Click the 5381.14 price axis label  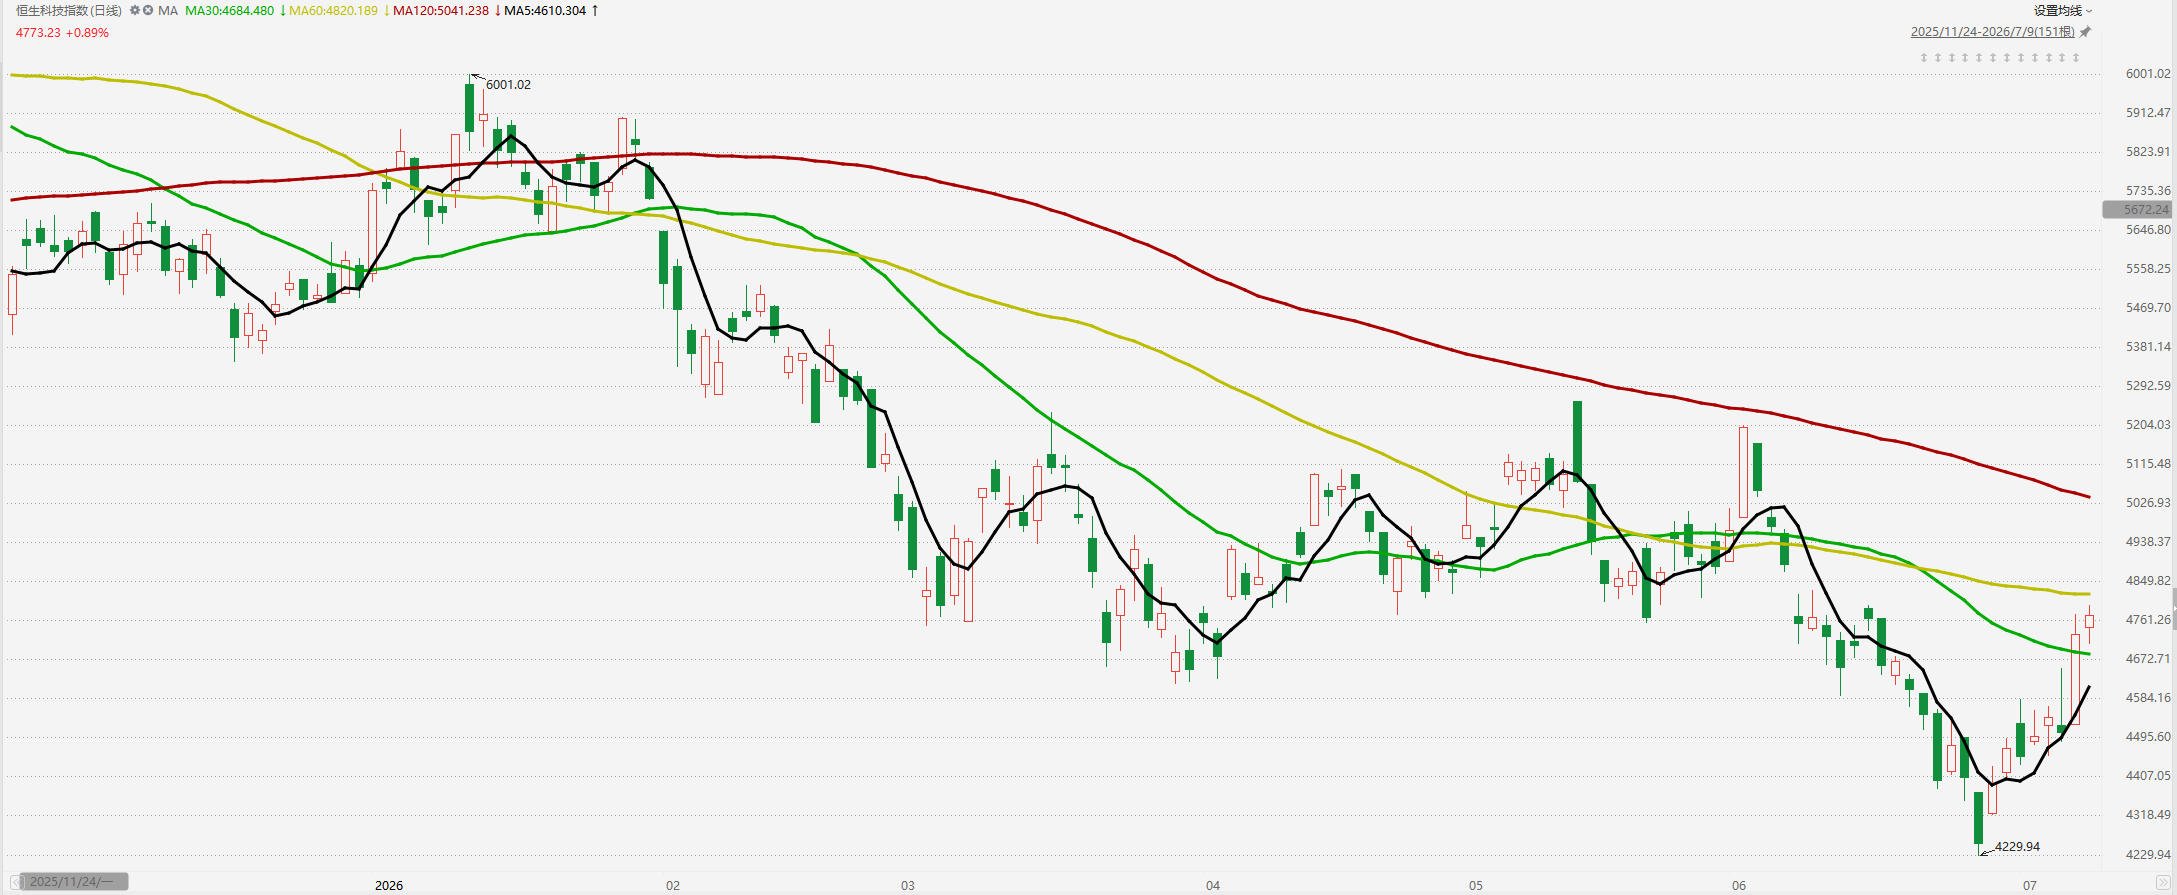tap(2148, 347)
